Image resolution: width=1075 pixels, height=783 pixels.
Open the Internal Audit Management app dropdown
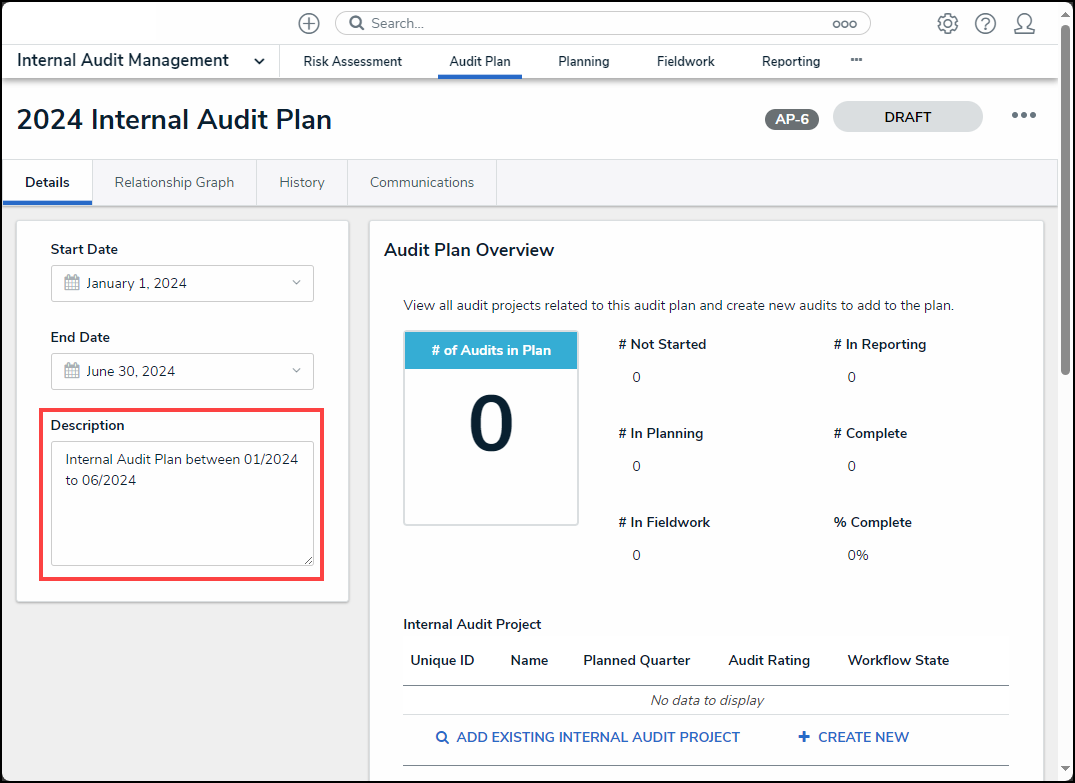[259, 61]
